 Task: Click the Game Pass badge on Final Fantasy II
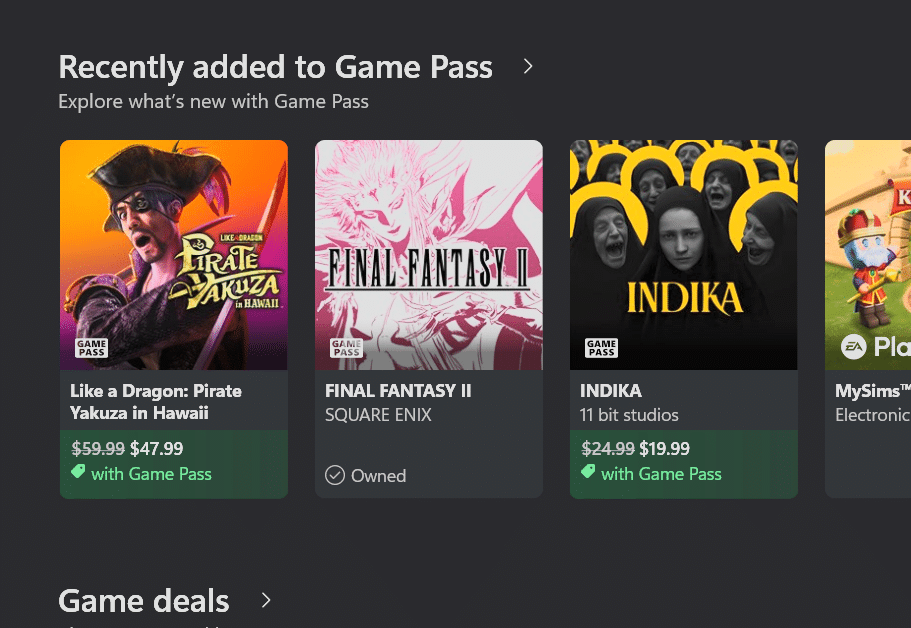(347, 348)
